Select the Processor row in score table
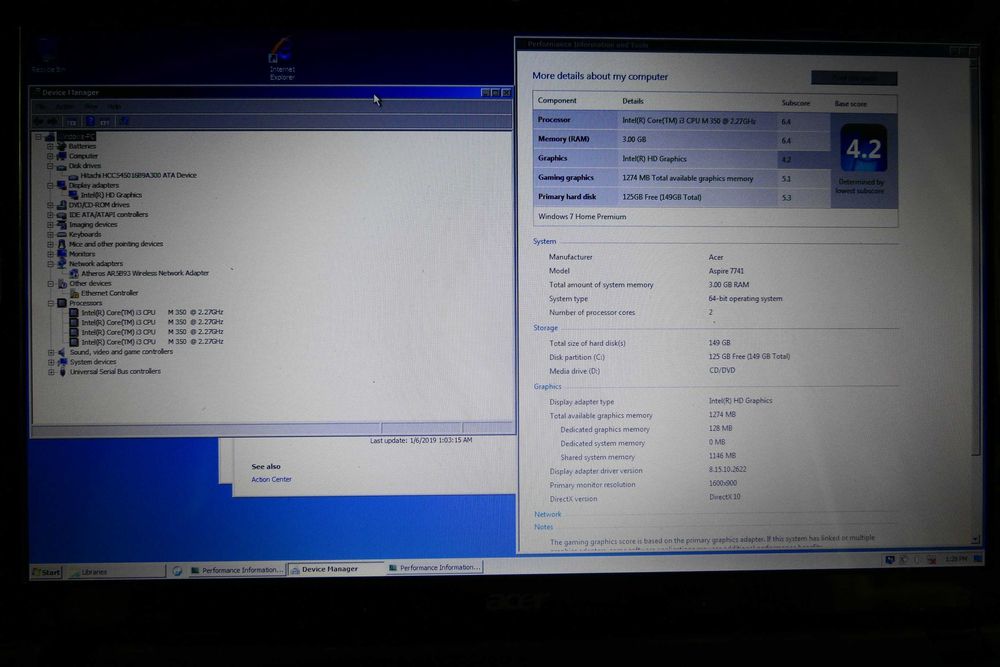Viewport: 1000px width, 667px height. point(681,121)
